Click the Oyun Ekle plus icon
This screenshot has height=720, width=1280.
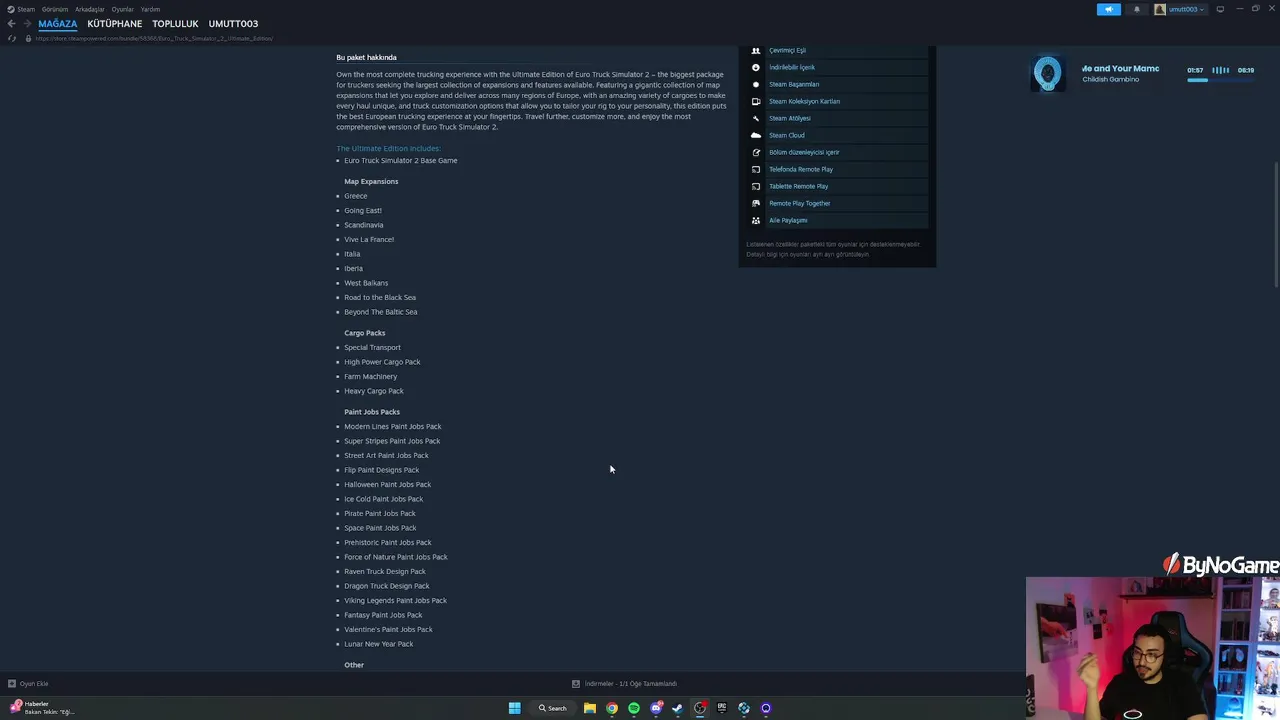(x=12, y=684)
